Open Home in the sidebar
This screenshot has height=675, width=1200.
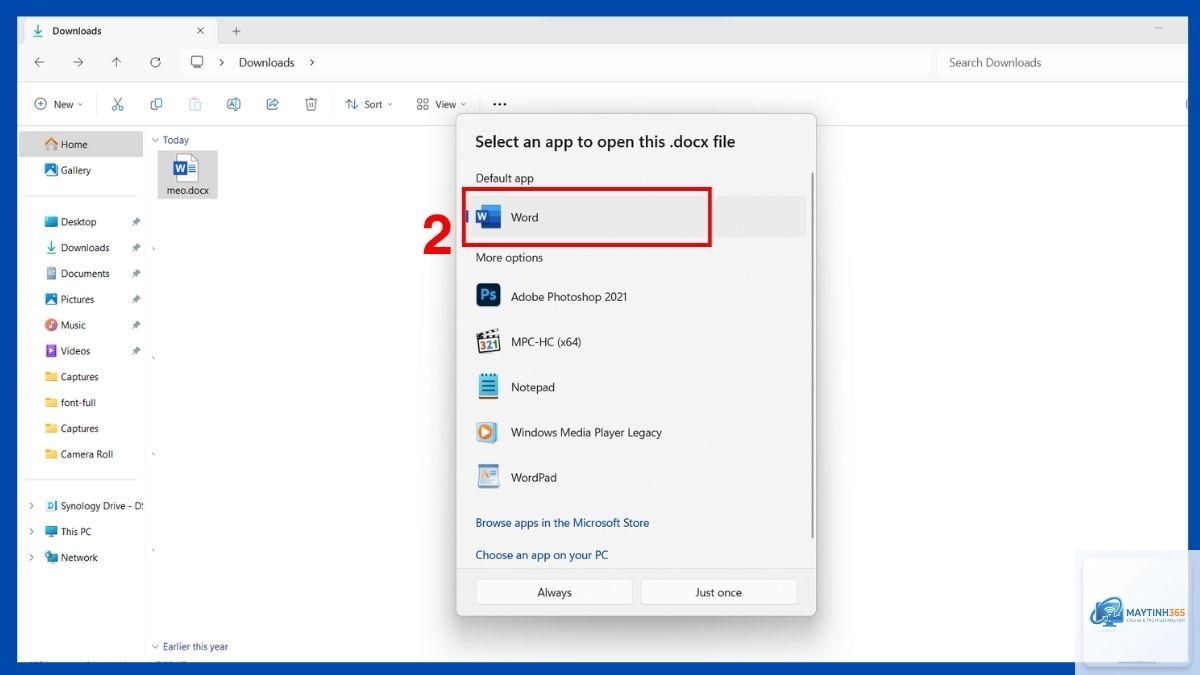81,144
